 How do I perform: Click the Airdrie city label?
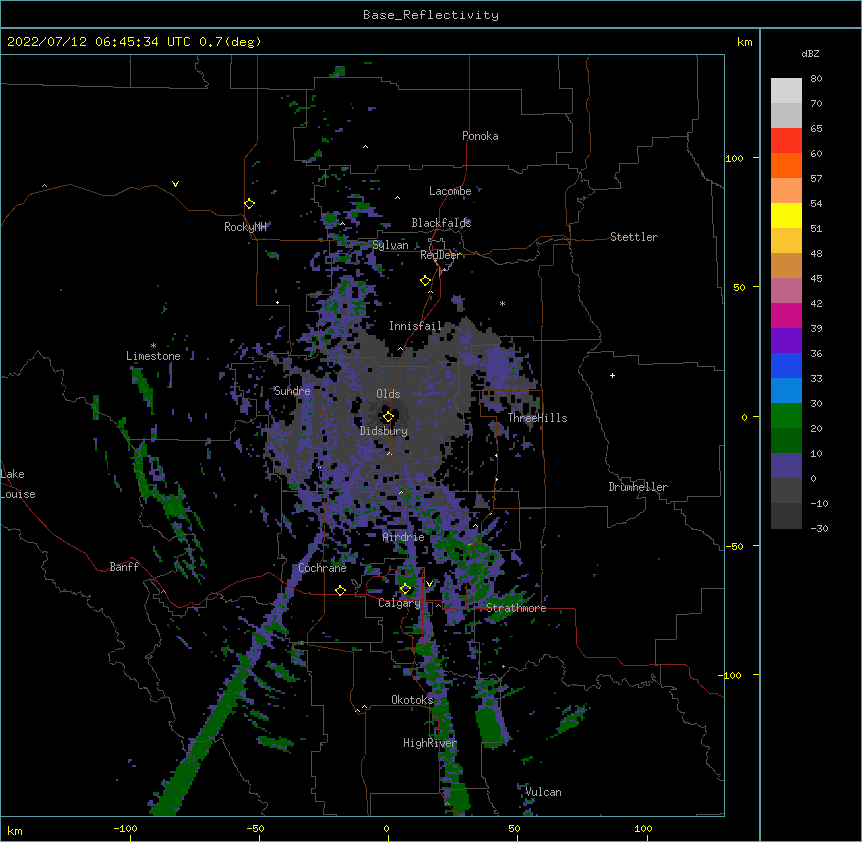click(x=404, y=537)
